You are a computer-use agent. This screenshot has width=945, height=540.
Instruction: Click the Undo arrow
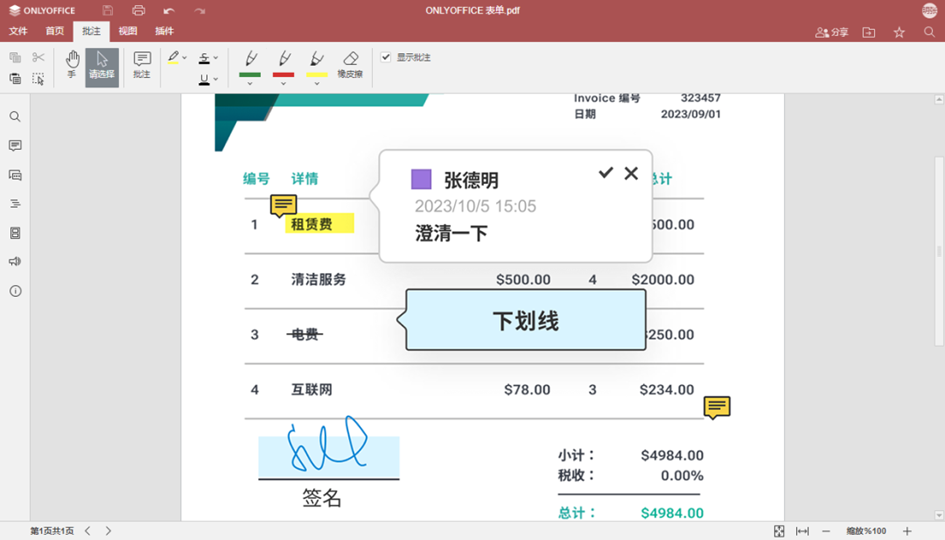point(169,11)
